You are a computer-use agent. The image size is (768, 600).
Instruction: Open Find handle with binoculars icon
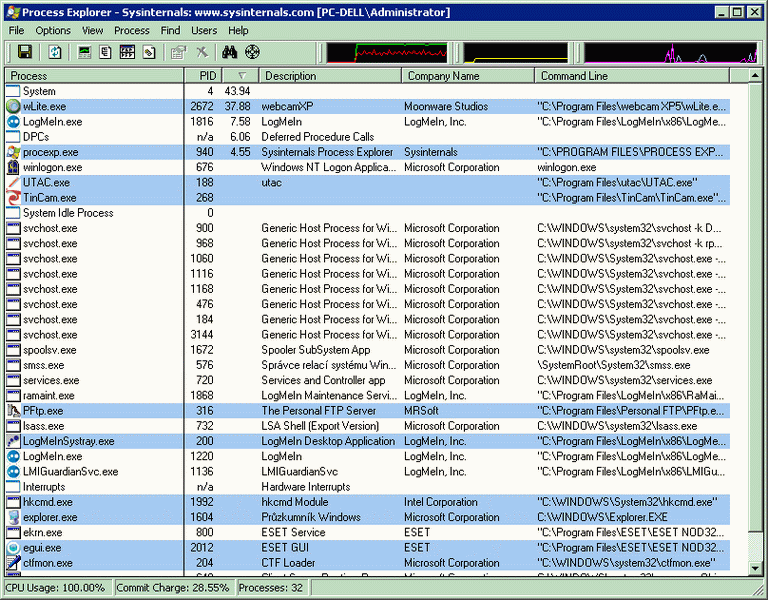[x=229, y=52]
